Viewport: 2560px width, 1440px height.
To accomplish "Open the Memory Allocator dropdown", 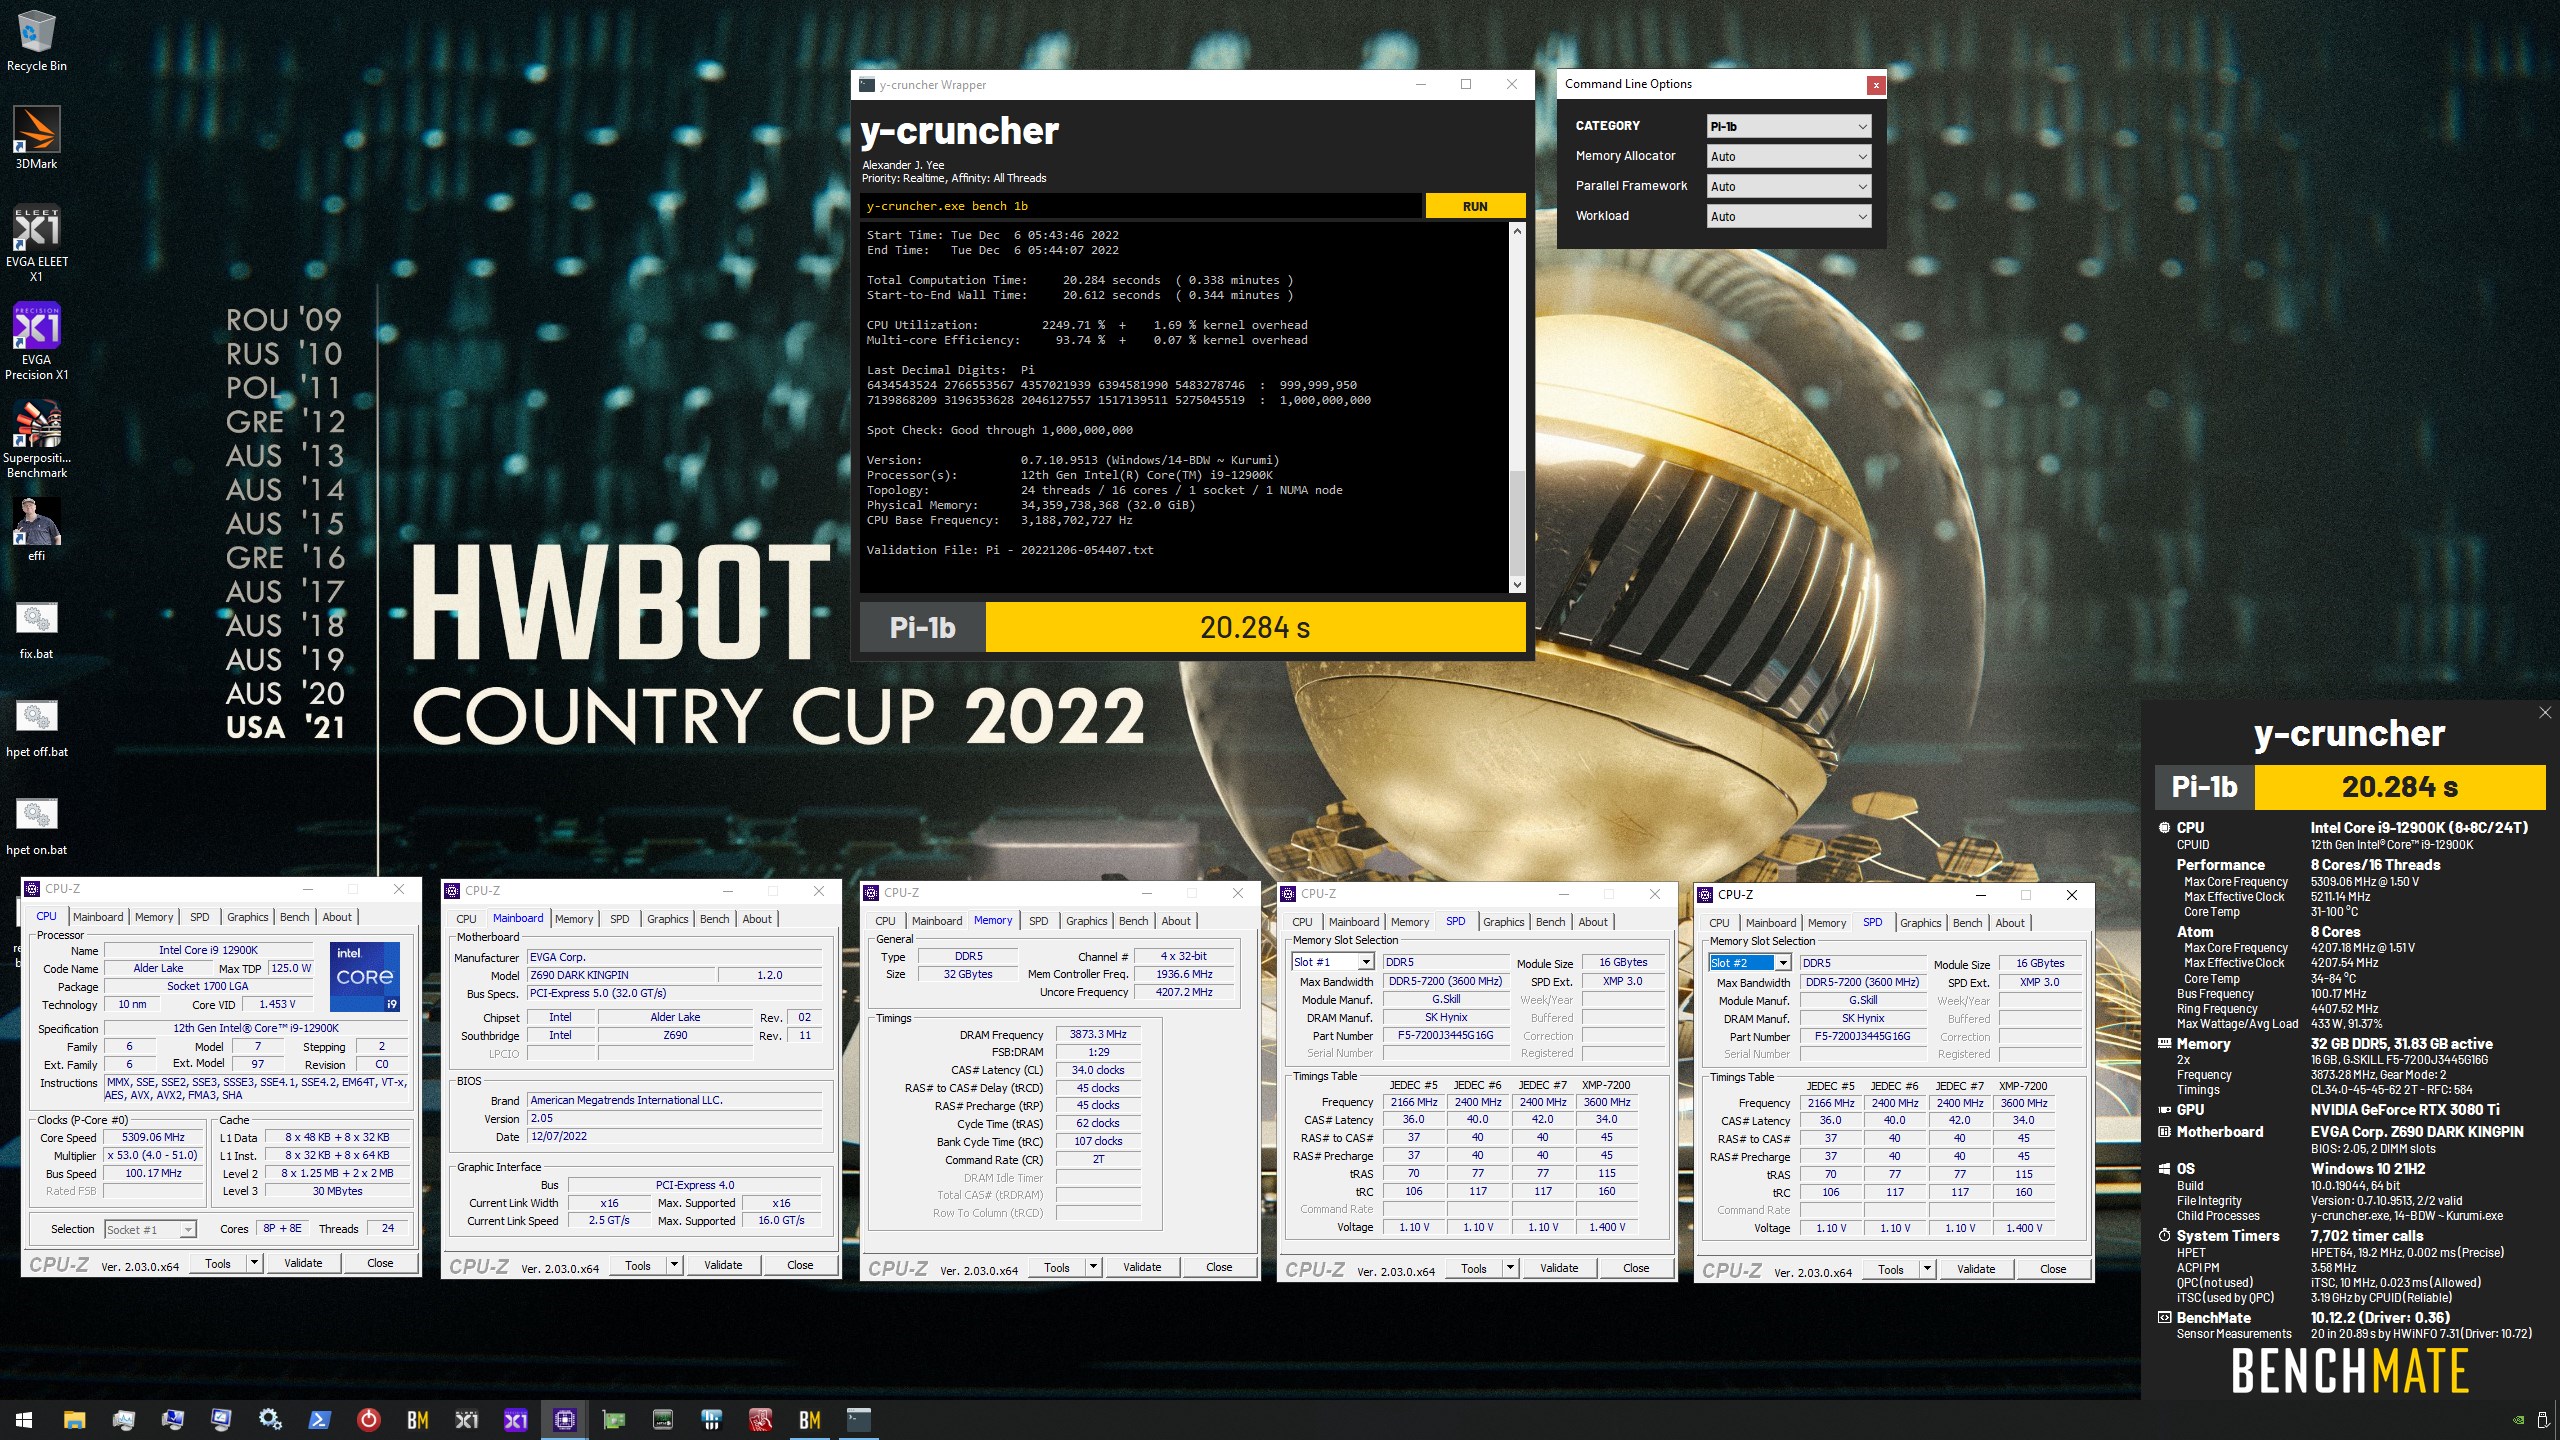I will click(x=1788, y=156).
